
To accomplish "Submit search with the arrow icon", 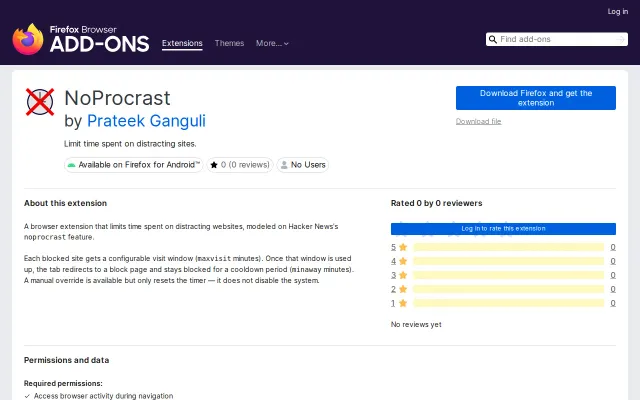I will coord(620,39).
